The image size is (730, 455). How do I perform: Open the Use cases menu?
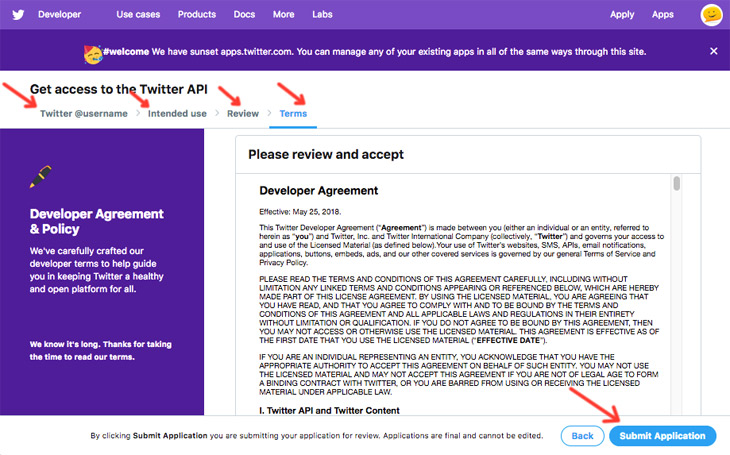coord(138,14)
